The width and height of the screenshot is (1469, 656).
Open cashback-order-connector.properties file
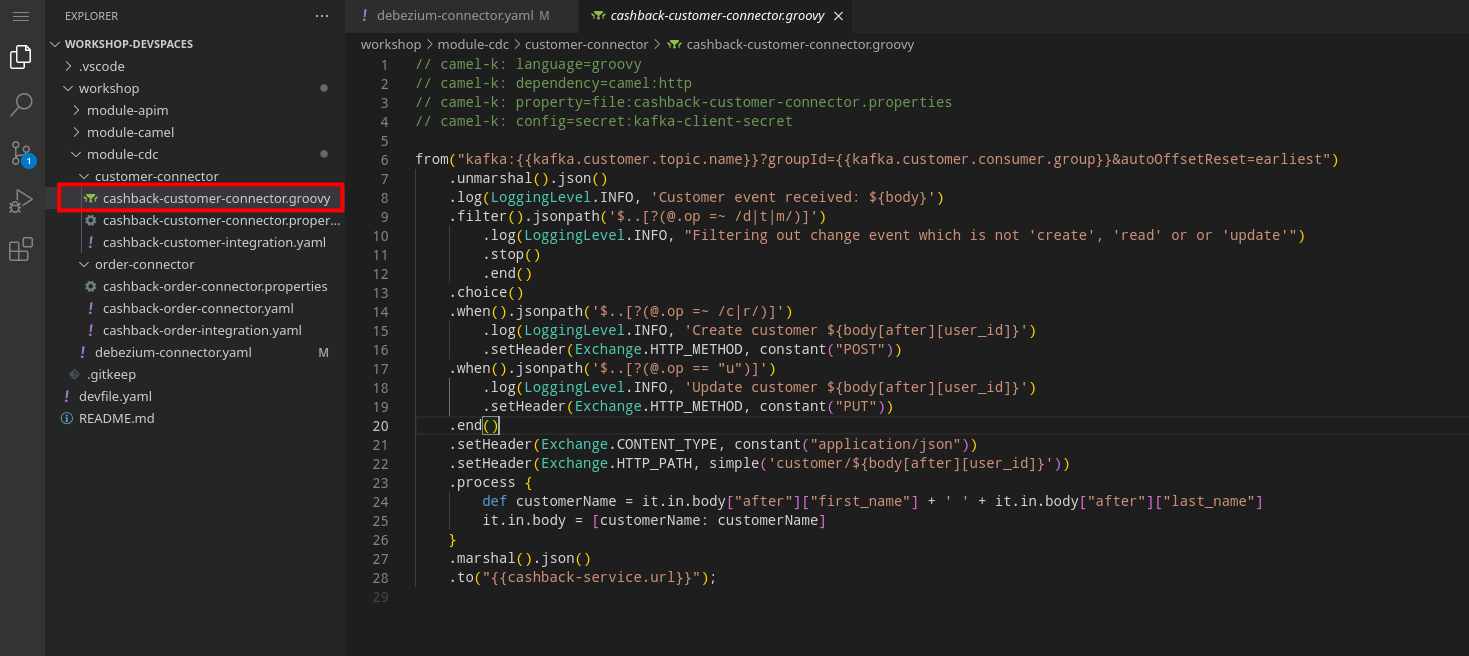(214, 286)
